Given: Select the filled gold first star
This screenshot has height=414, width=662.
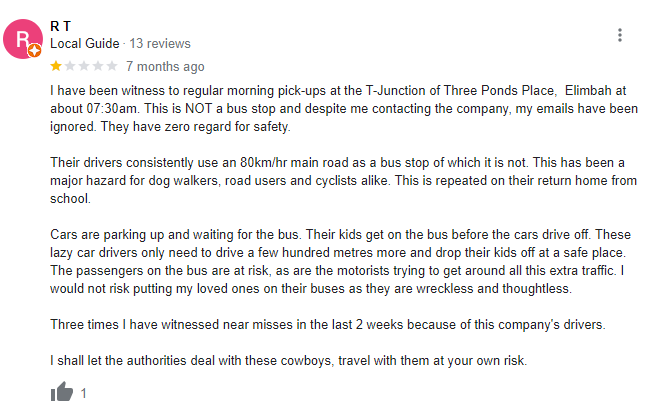Looking at the screenshot, I should pos(56,66).
